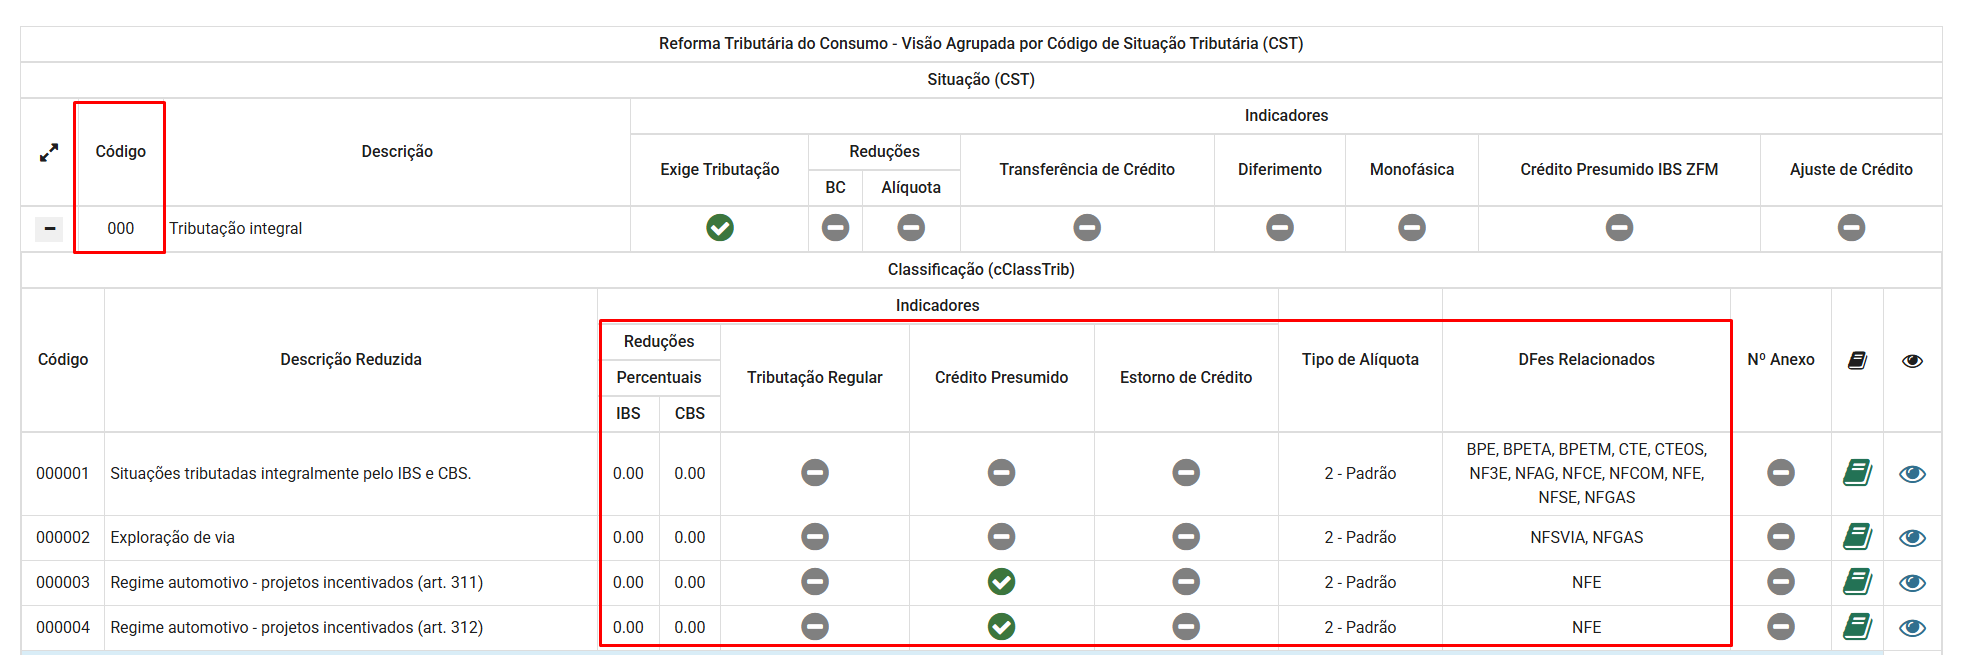Open the green book icon for 000004
Image resolution: width=1961 pixels, height=655 pixels.
point(1857,627)
